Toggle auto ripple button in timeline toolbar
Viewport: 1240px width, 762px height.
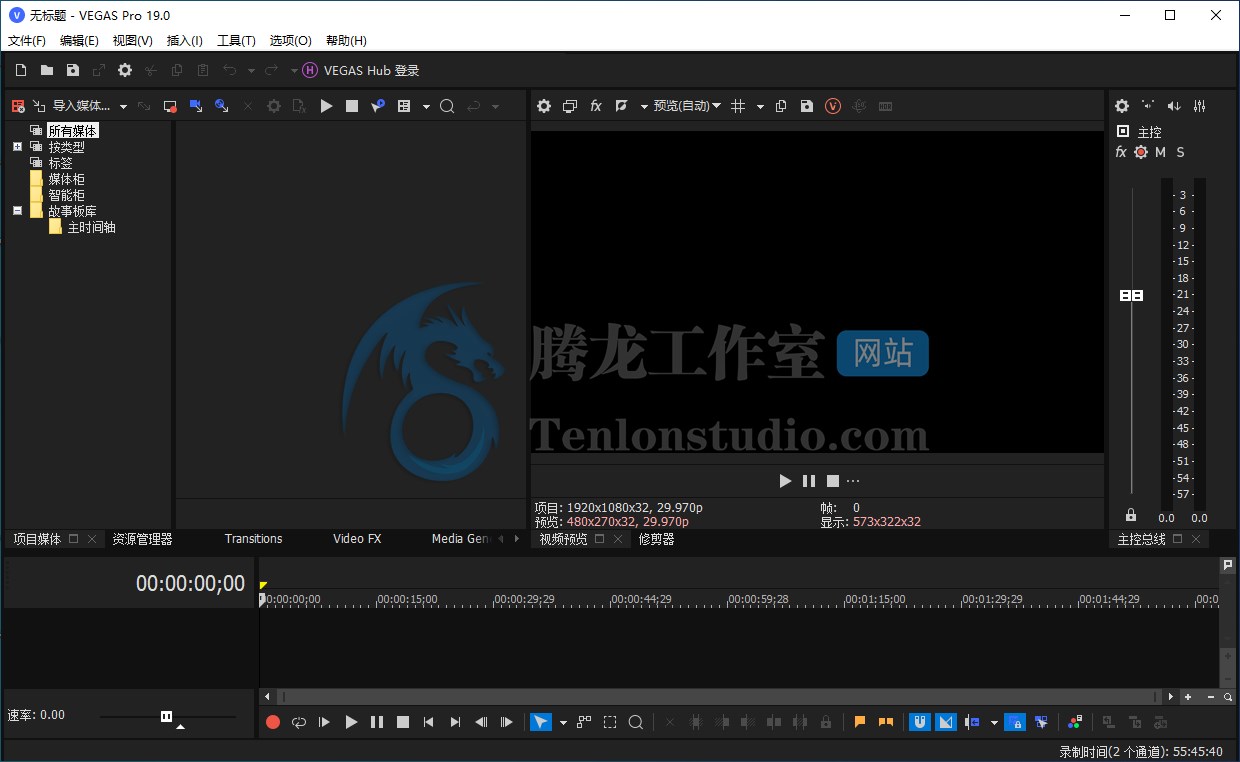click(972, 722)
